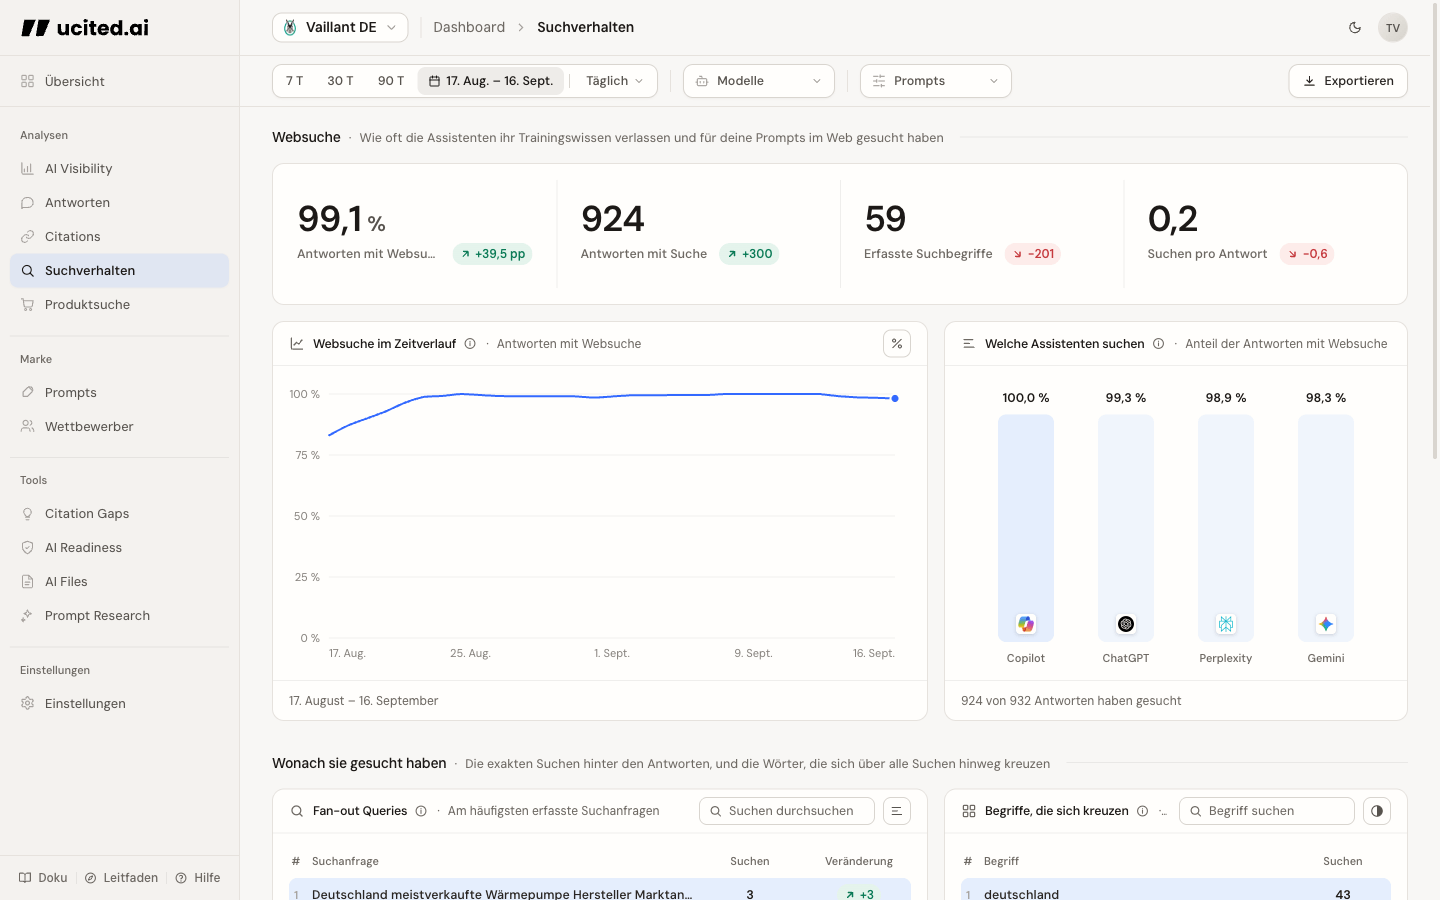Select the 90 T time range
This screenshot has height=900, width=1440.
(391, 81)
